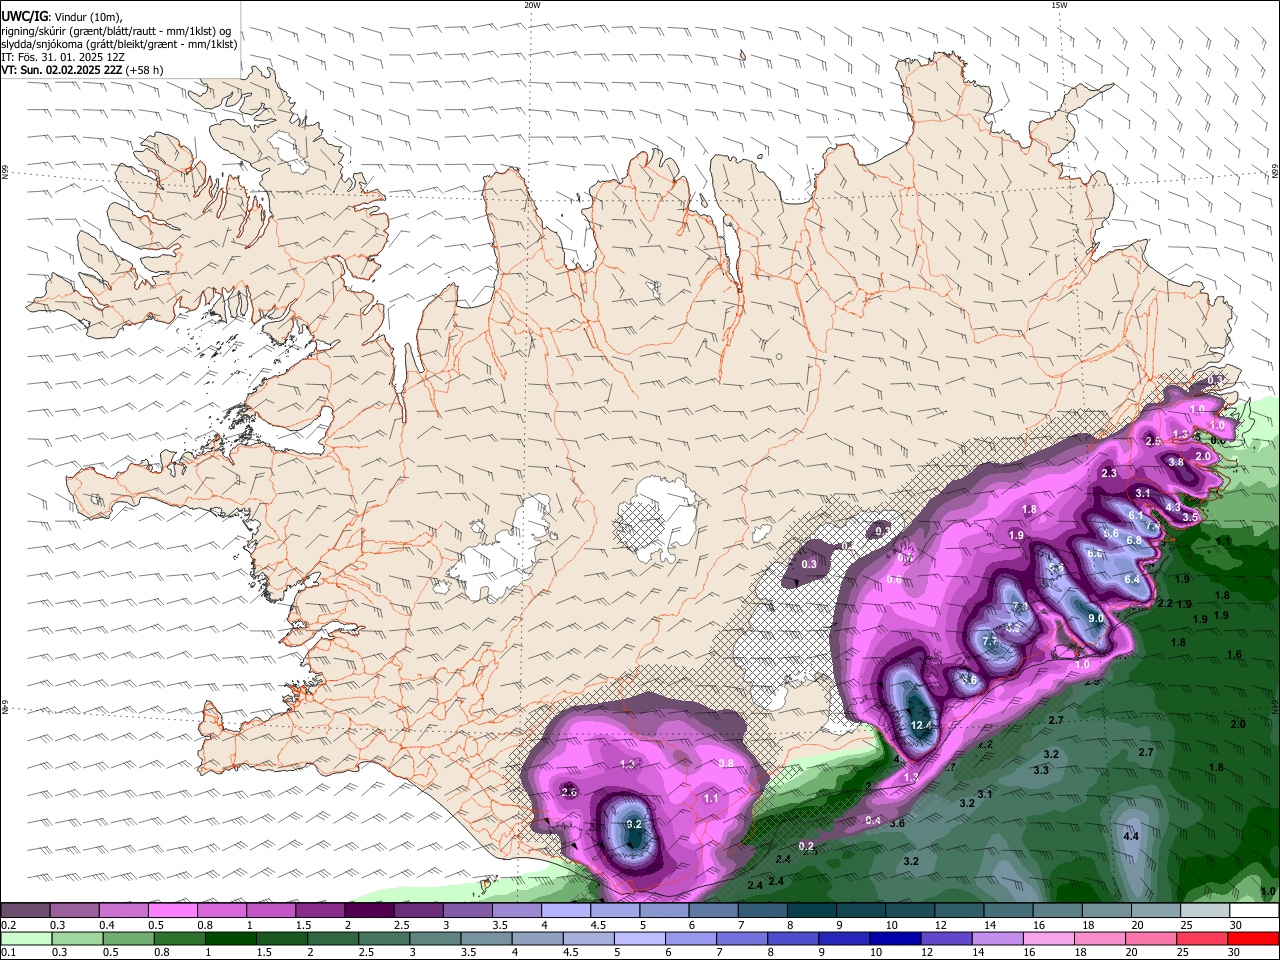Select the light pink 16 swatch in the green-blue-red legend row
This screenshot has width=1280, height=960.
click(x=1047, y=938)
